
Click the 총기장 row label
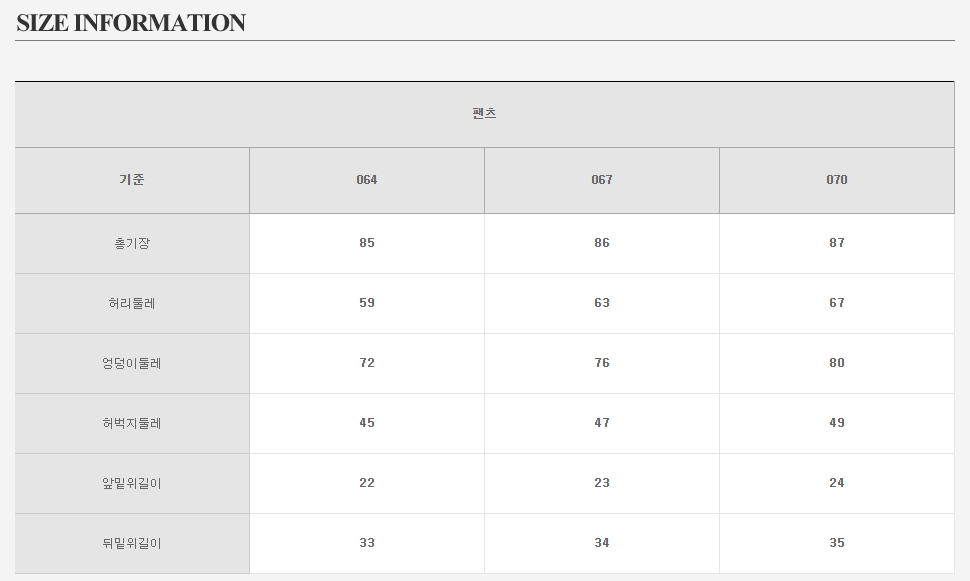tap(132, 243)
